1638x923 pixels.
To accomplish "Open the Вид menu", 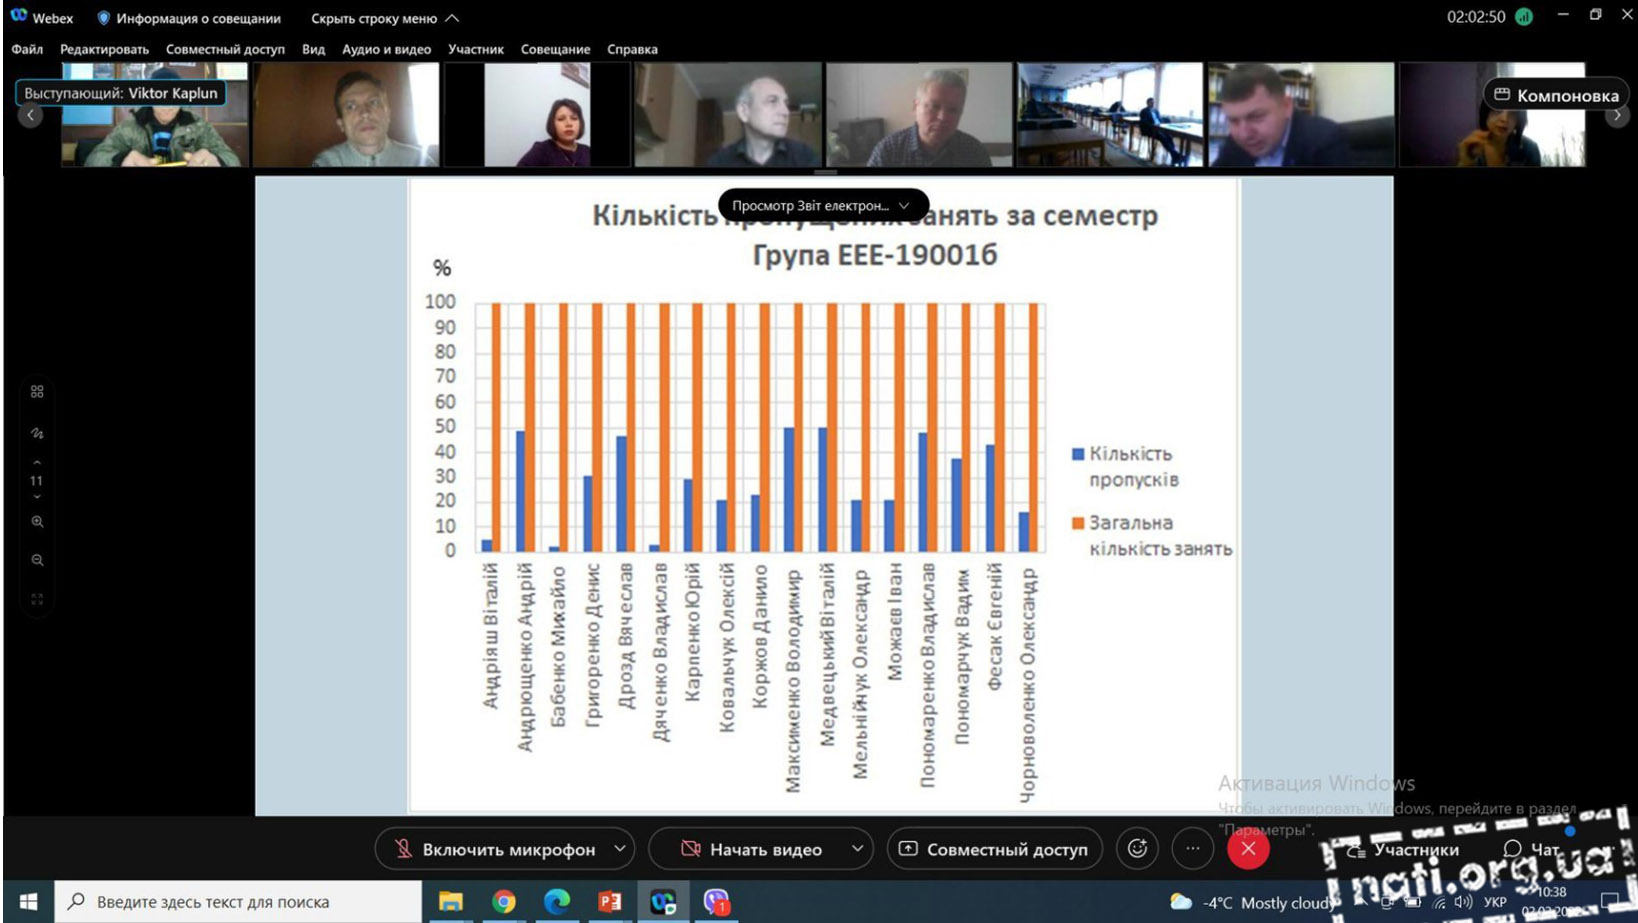I will 313,49.
